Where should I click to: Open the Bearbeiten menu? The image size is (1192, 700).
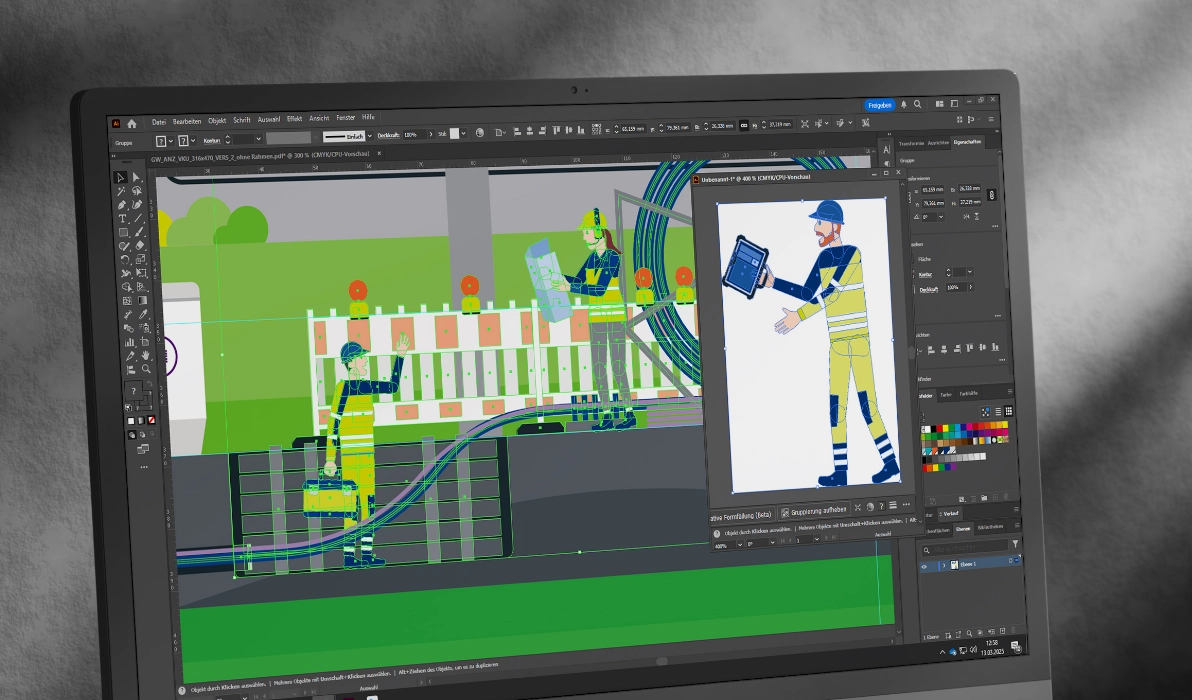(187, 122)
